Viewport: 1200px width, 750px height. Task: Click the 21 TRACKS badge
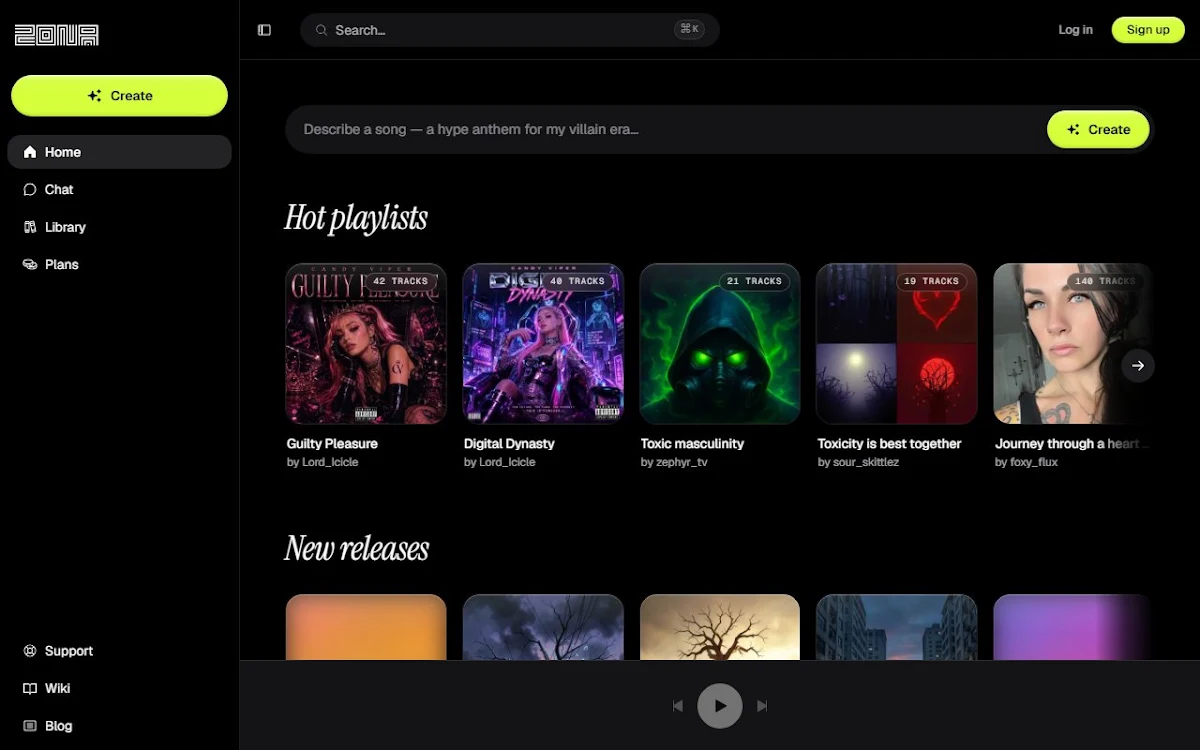click(x=755, y=281)
